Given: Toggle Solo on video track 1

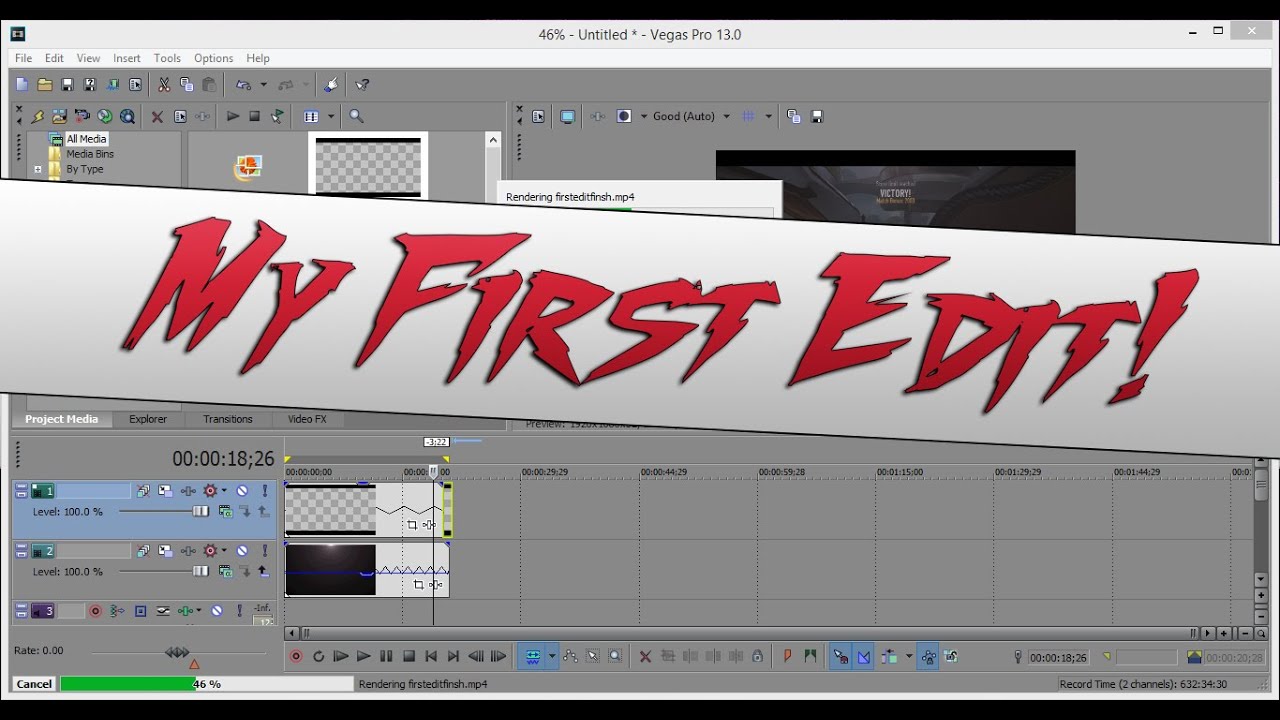Looking at the screenshot, I should pos(265,491).
